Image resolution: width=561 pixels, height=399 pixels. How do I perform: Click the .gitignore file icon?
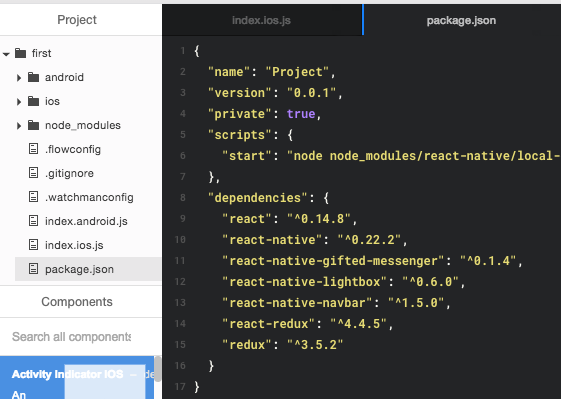[x=33, y=173]
